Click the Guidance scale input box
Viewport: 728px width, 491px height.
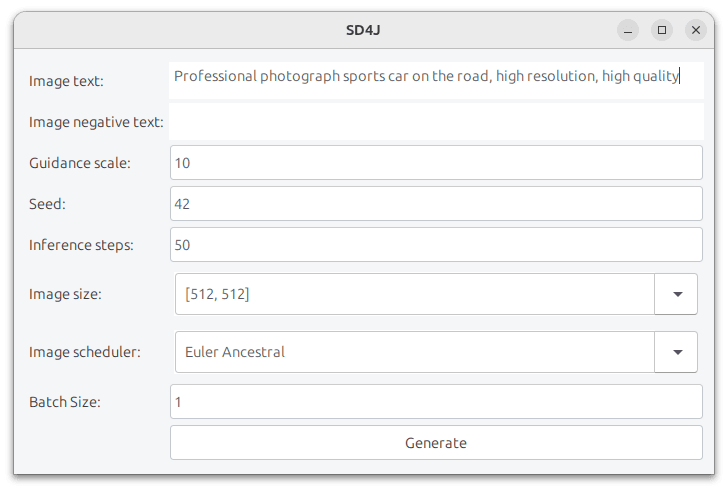click(x=436, y=162)
